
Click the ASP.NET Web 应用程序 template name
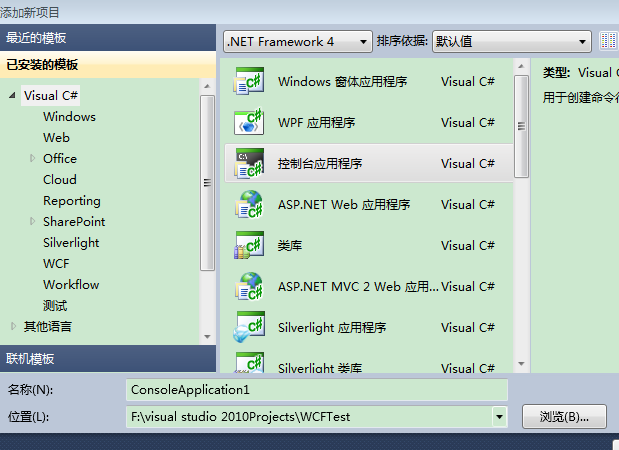[344, 204]
